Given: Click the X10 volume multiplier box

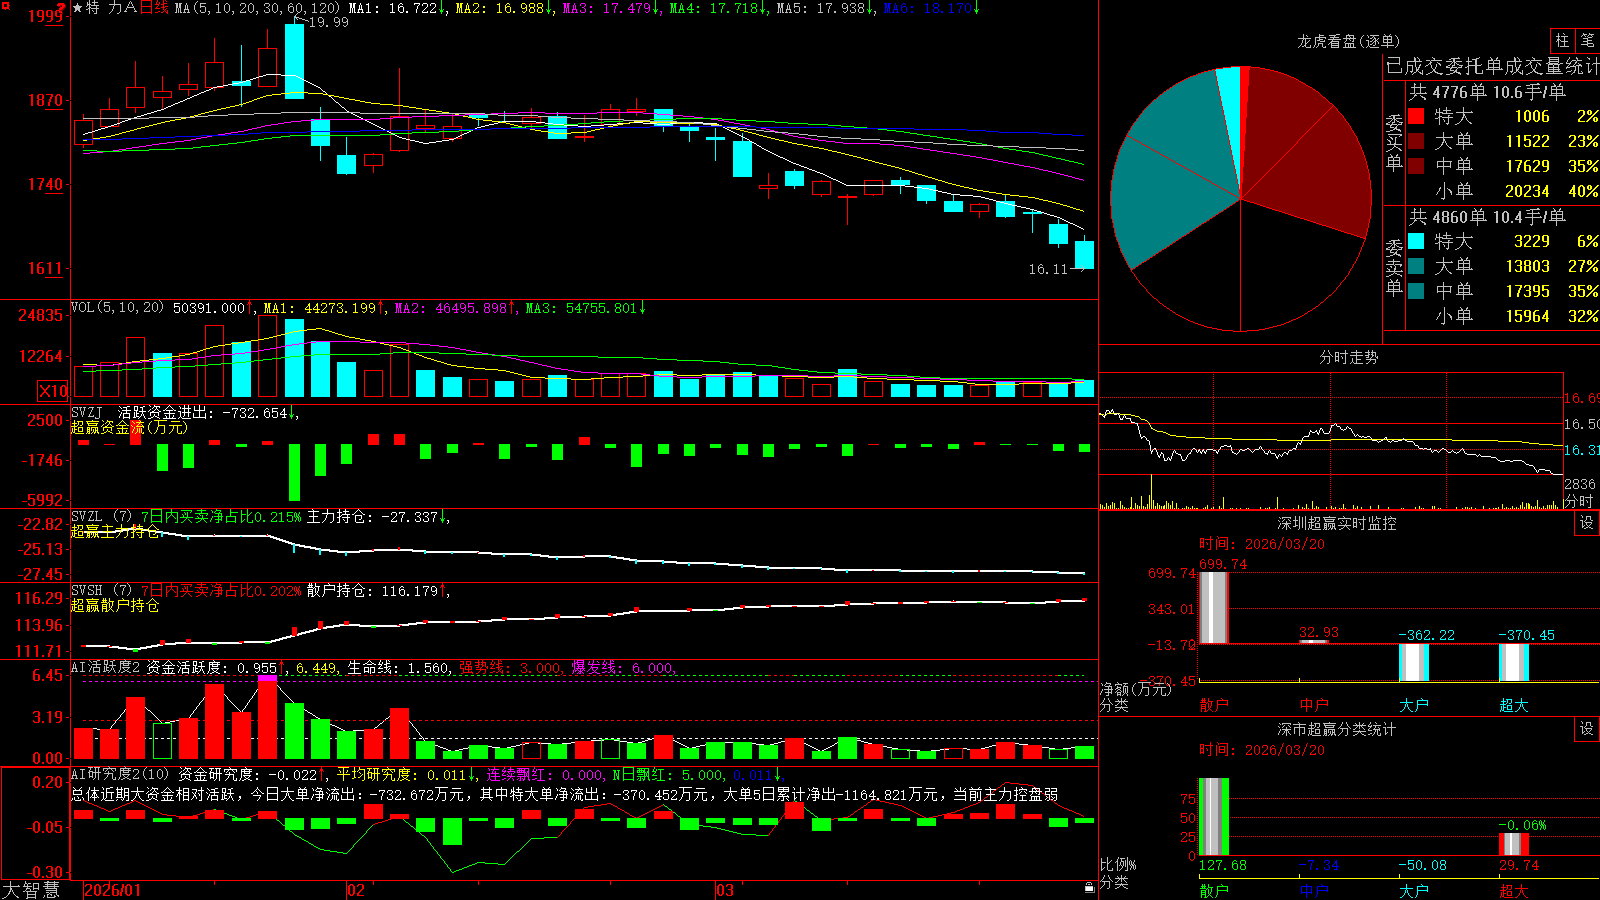Looking at the screenshot, I should [53, 391].
